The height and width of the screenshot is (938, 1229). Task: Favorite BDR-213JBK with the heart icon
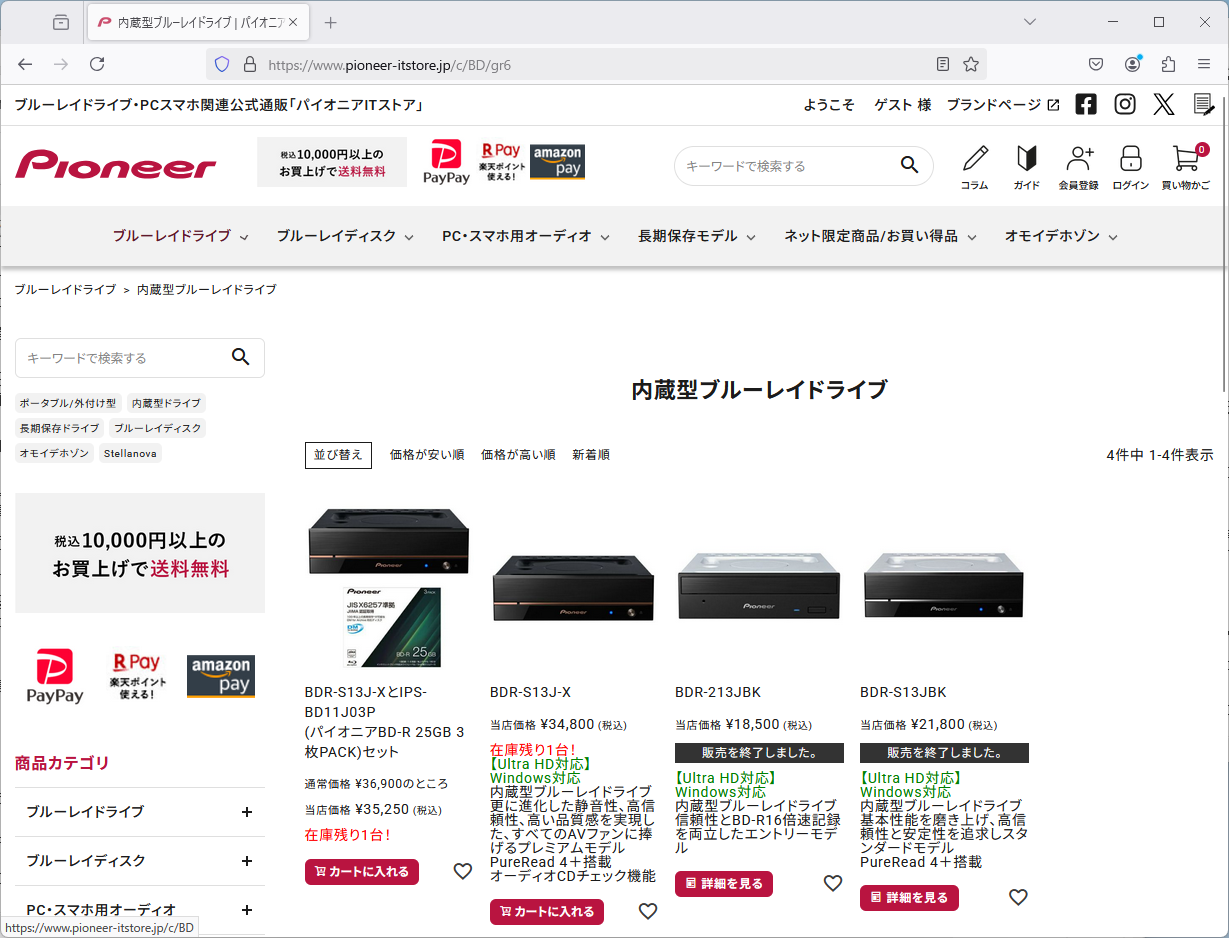[x=833, y=883]
